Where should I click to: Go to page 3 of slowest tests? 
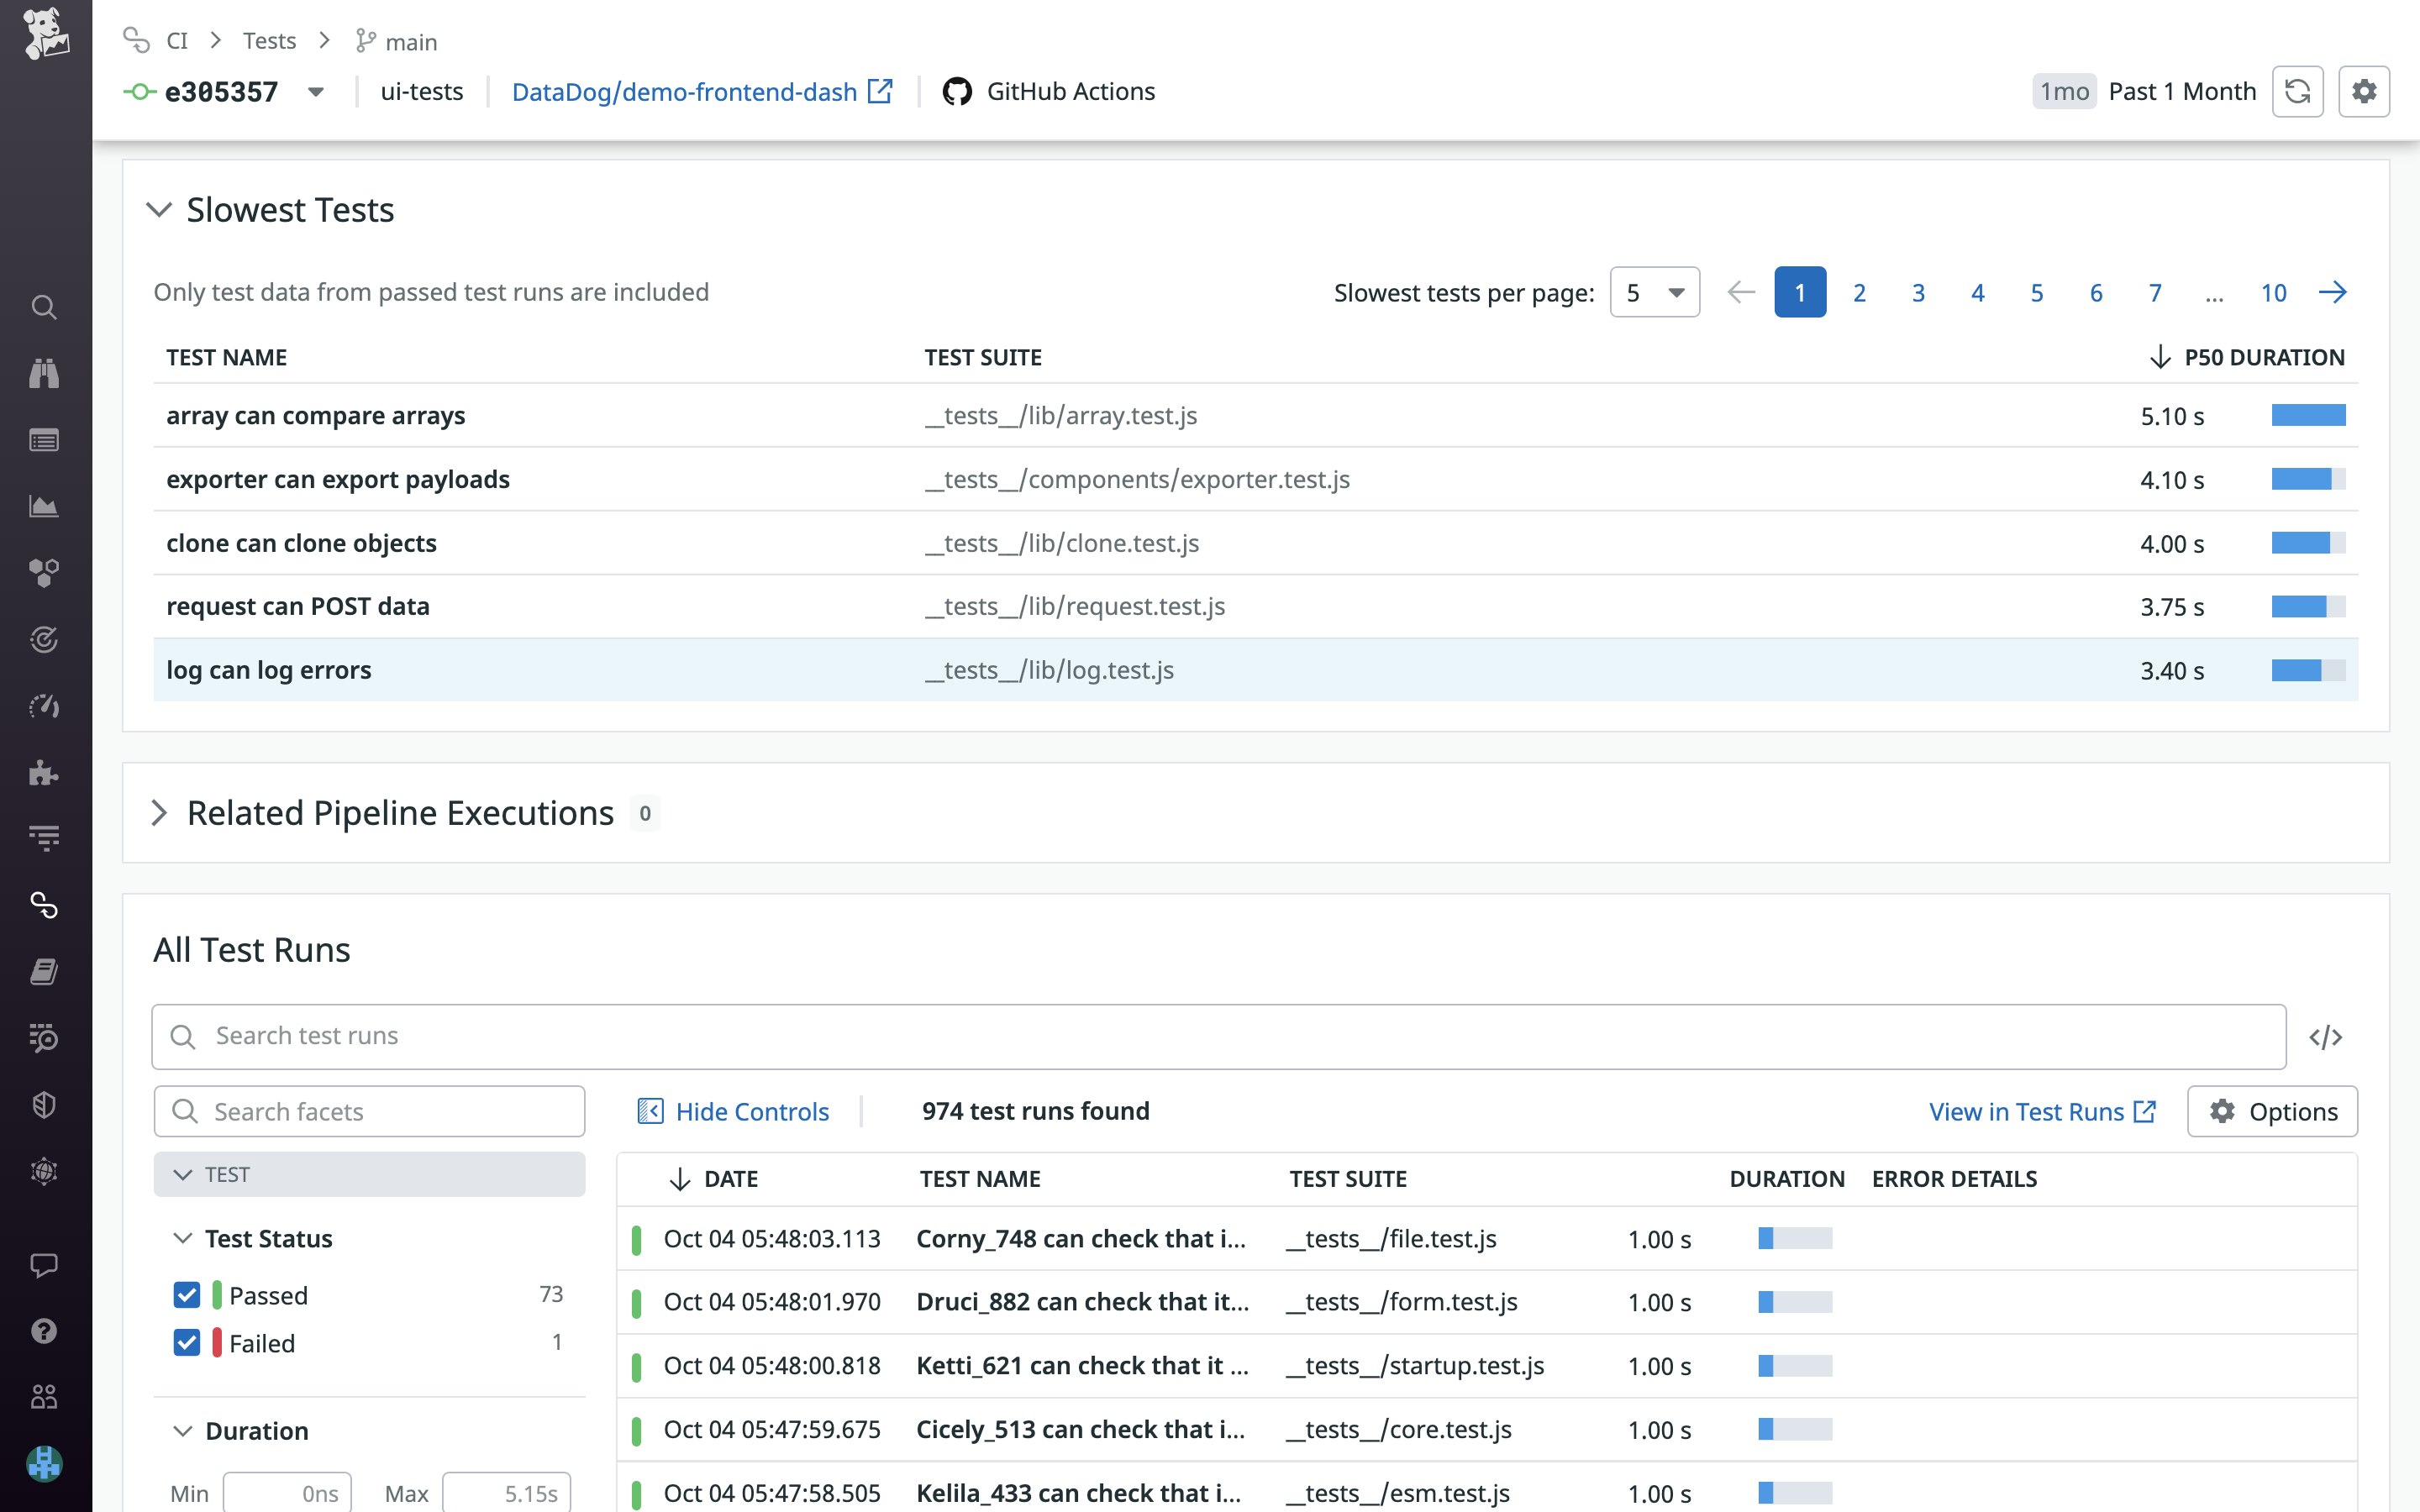[x=1918, y=292]
